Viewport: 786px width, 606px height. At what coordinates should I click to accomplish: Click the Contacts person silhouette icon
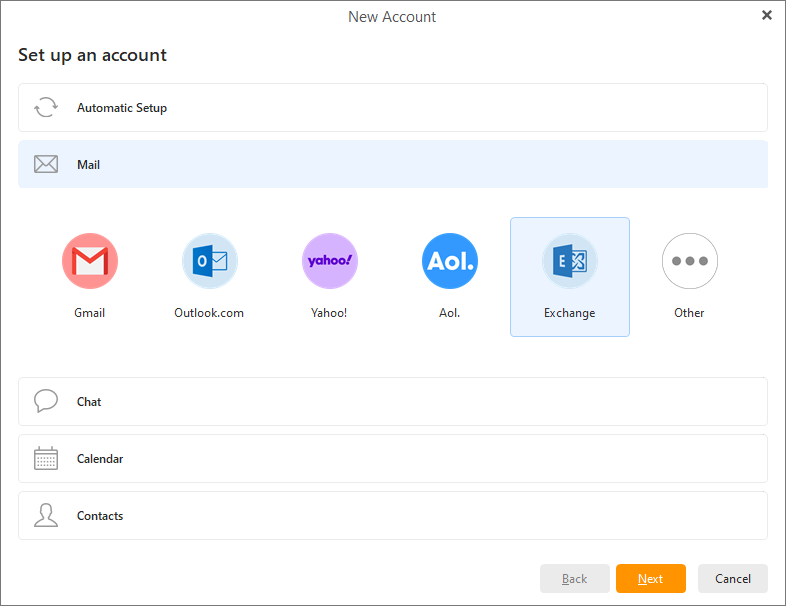pyautogui.click(x=46, y=515)
